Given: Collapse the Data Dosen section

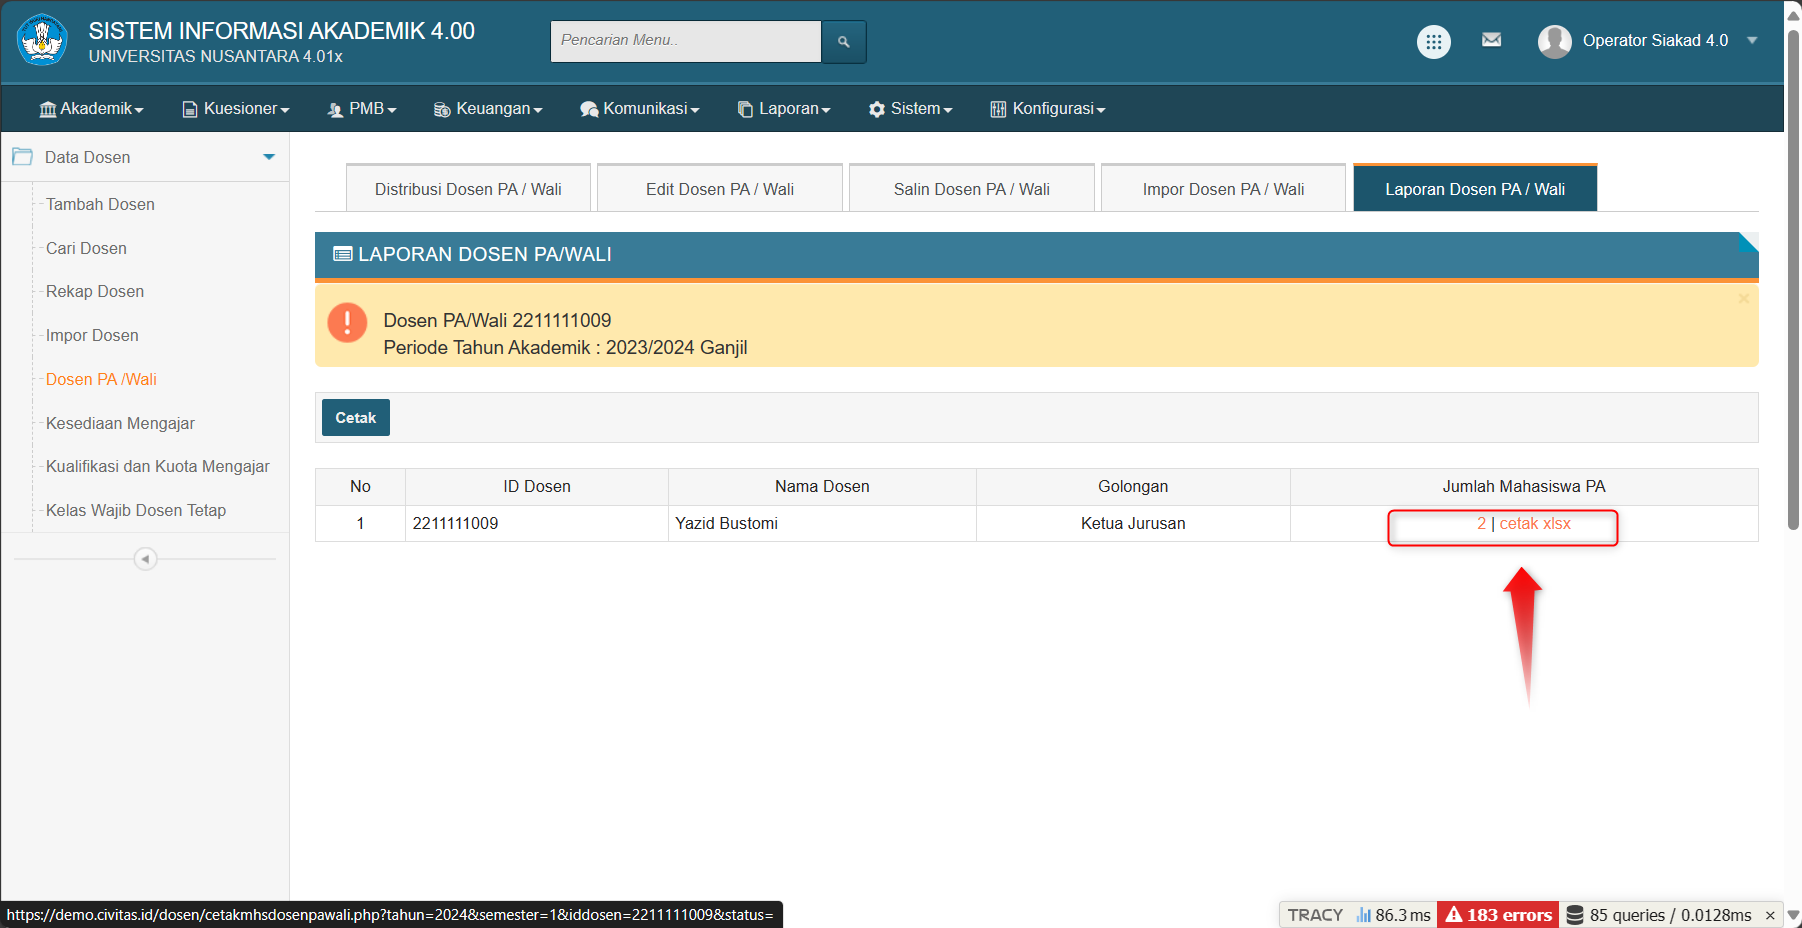Looking at the screenshot, I should coord(268,157).
